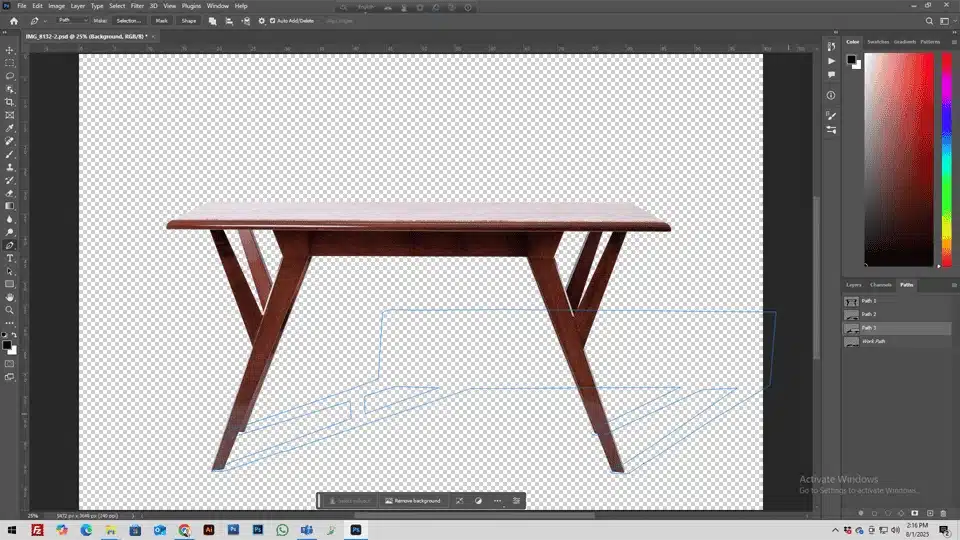Toggle Quick Mask mode

tap(10, 364)
